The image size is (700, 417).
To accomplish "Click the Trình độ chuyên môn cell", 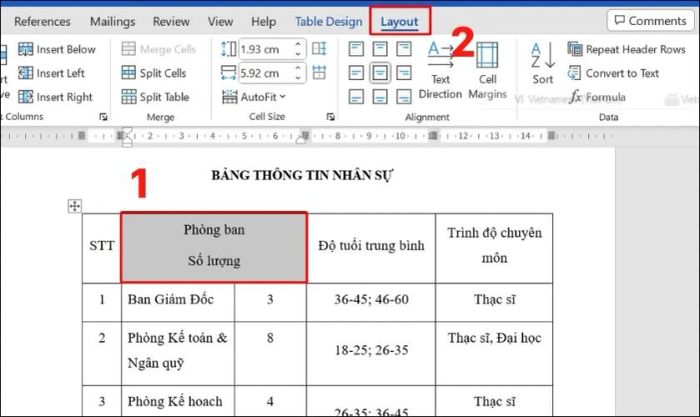I will (x=494, y=248).
